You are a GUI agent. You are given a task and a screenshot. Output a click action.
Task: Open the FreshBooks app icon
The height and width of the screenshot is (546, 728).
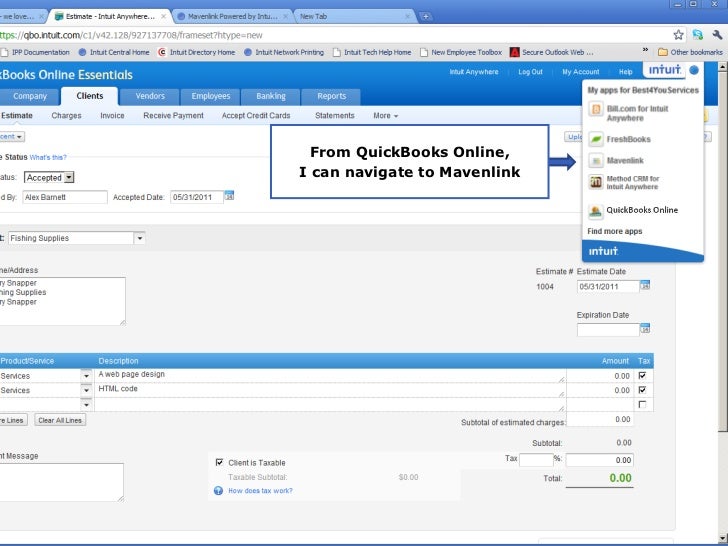596,139
